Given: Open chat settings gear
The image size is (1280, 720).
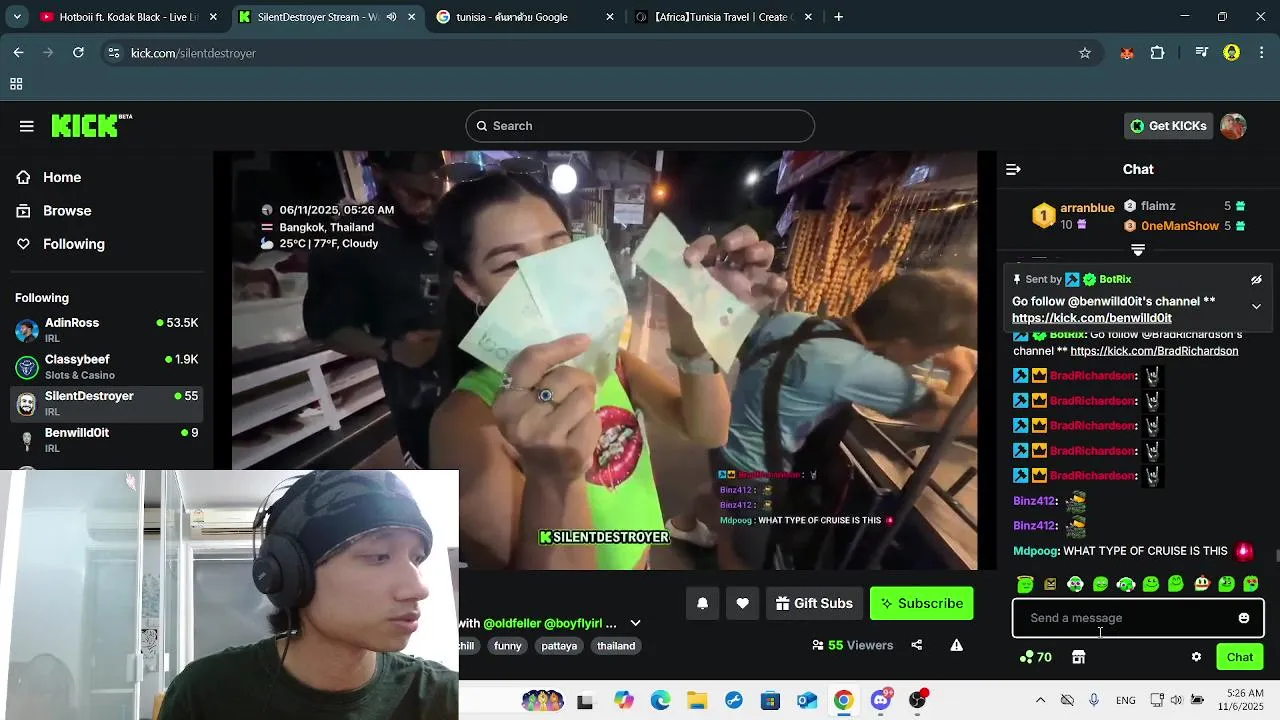Looking at the screenshot, I should [1196, 657].
